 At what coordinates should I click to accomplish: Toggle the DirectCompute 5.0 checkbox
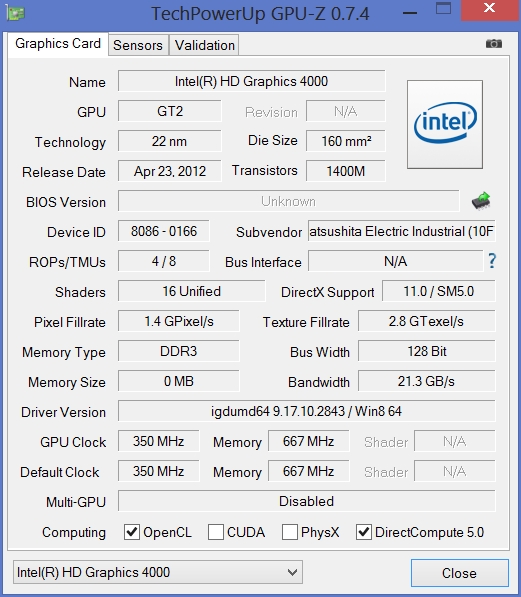point(364,532)
